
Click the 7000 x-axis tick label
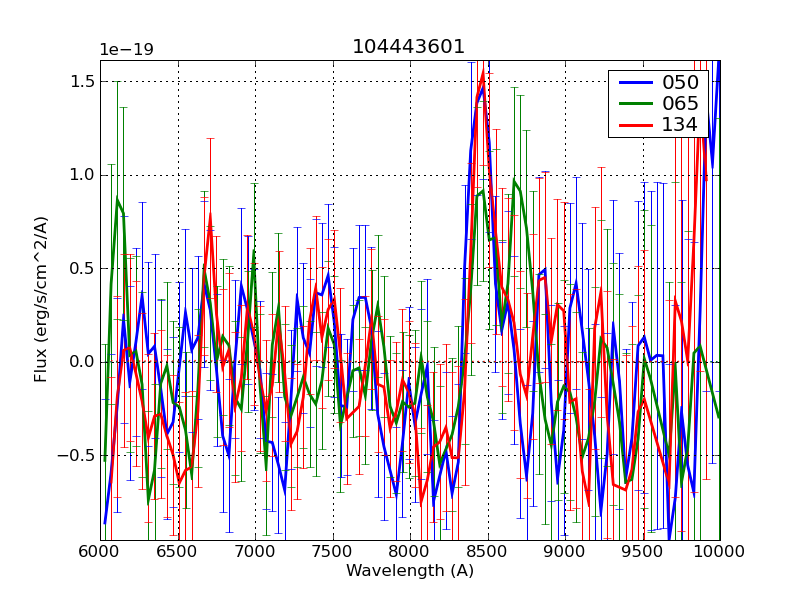pyautogui.click(x=255, y=551)
